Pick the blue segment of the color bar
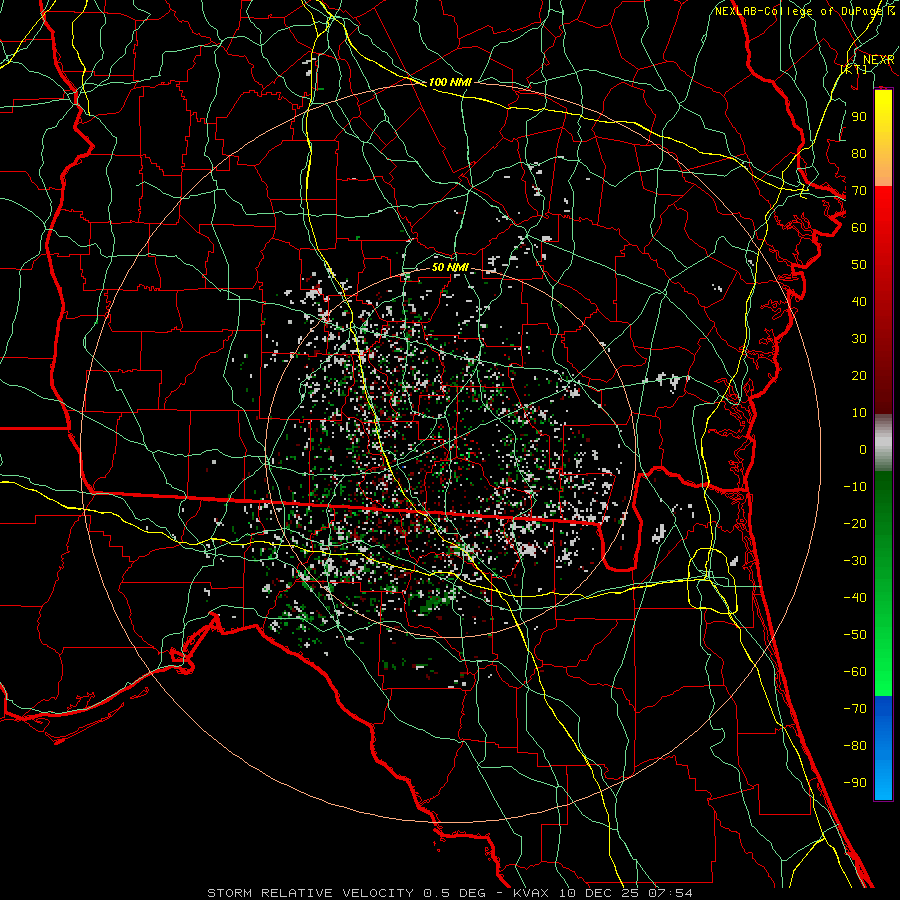 pyautogui.click(x=883, y=747)
